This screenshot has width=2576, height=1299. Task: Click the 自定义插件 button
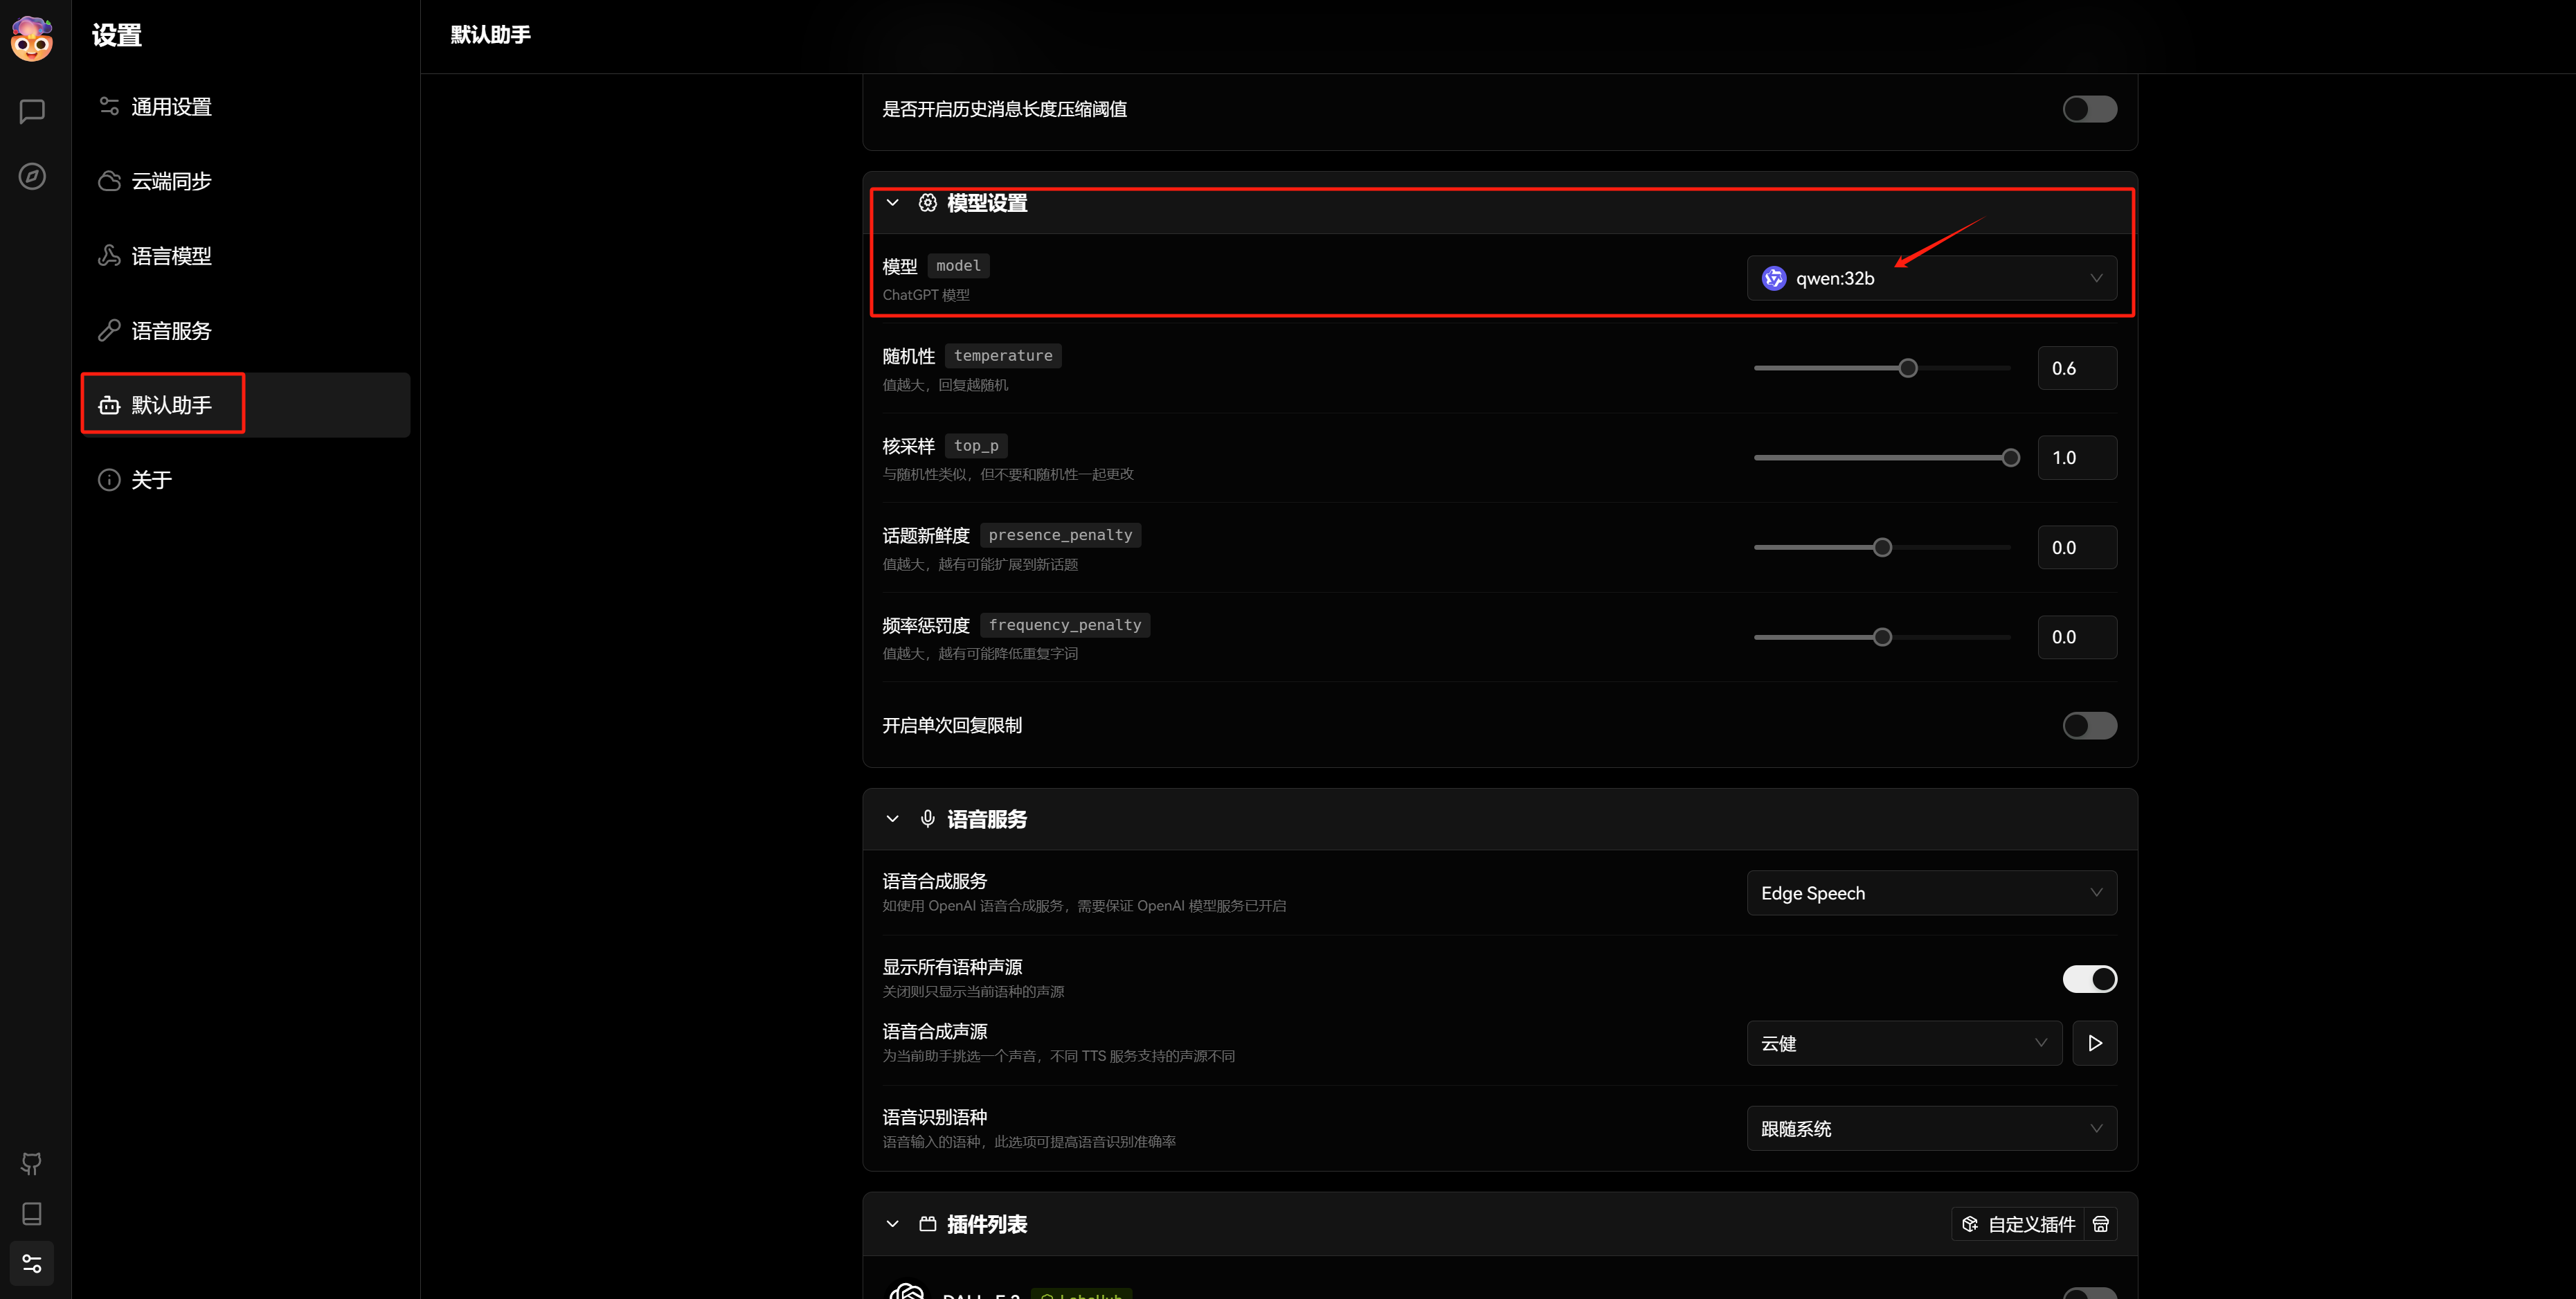[2018, 1224]
